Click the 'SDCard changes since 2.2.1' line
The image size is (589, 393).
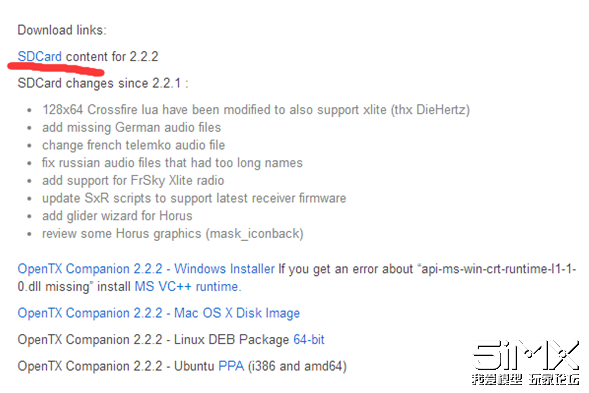[103, 83]
